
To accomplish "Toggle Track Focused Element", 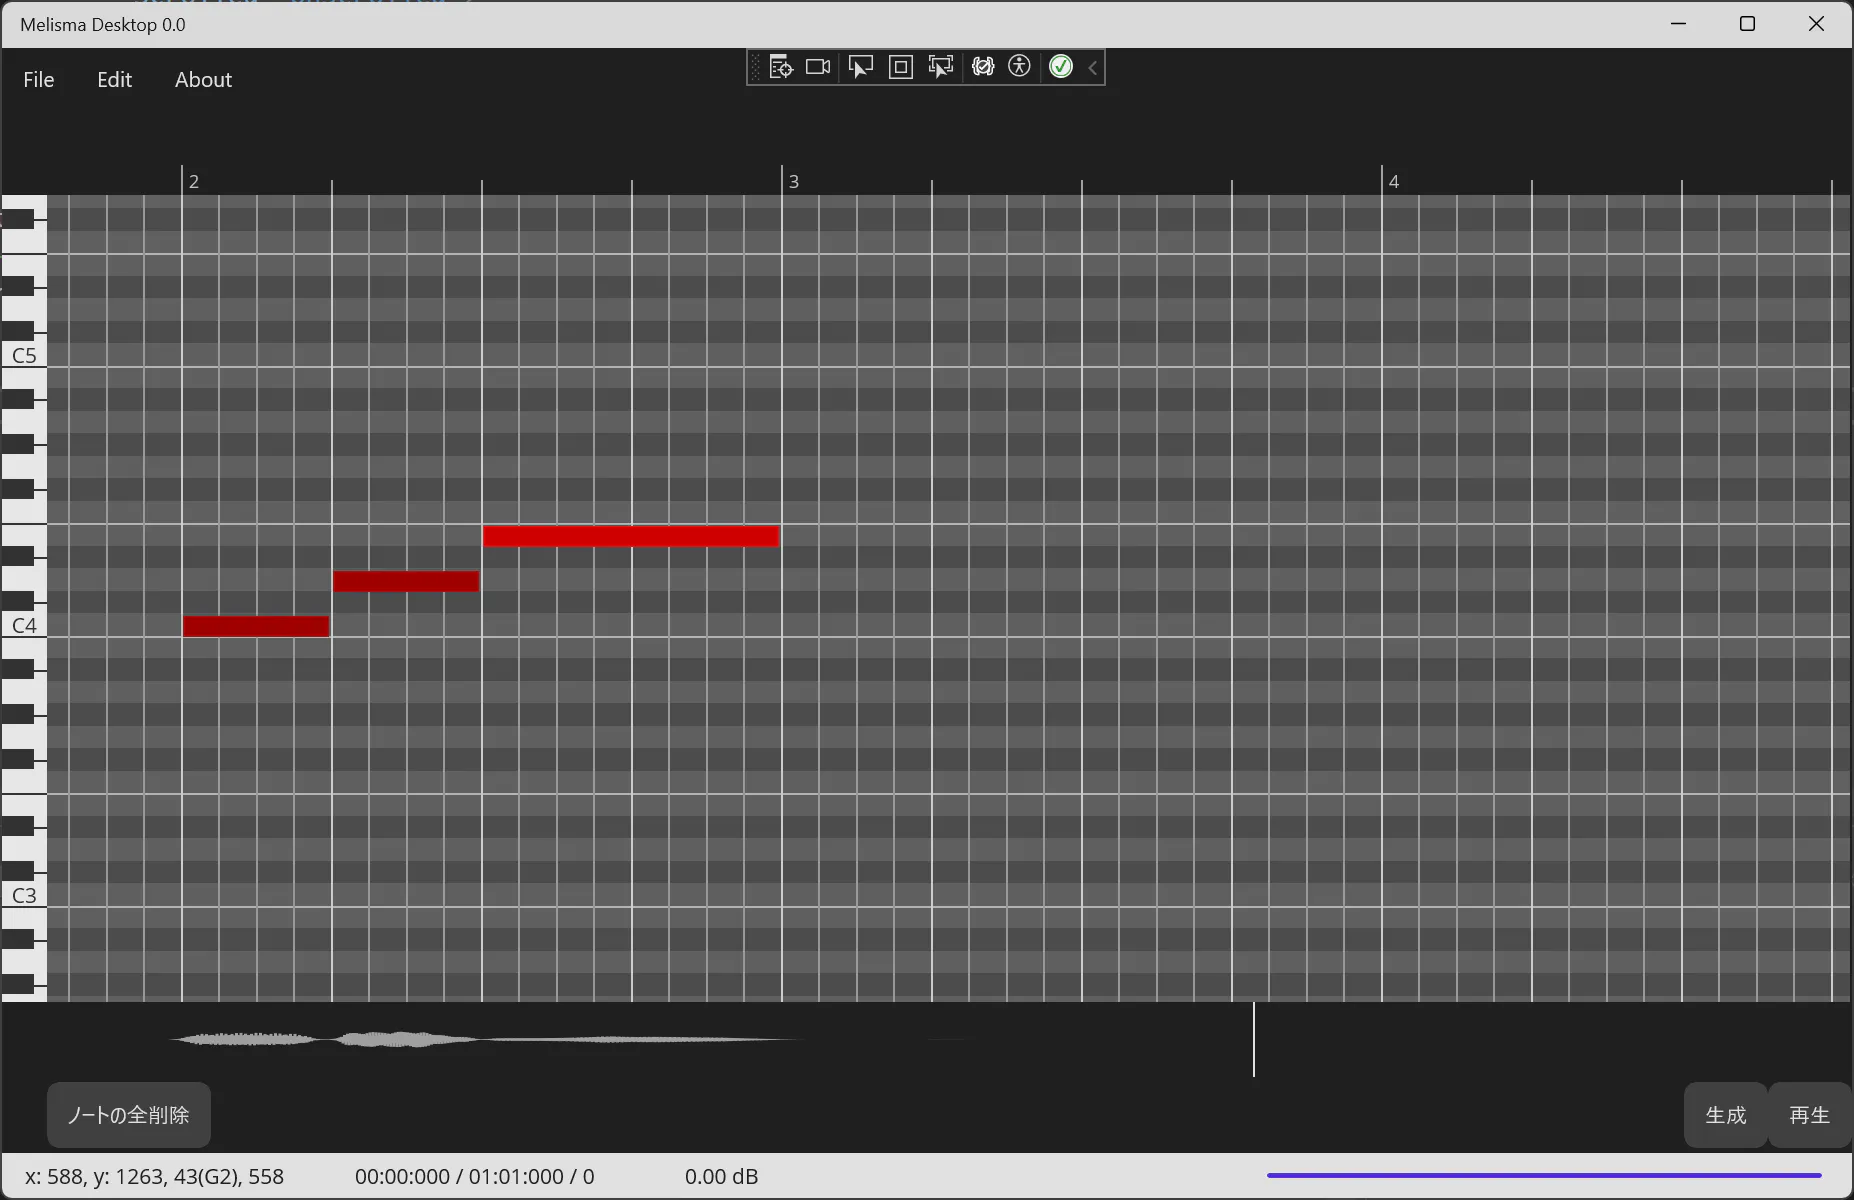I will click(x=941, y=67).
